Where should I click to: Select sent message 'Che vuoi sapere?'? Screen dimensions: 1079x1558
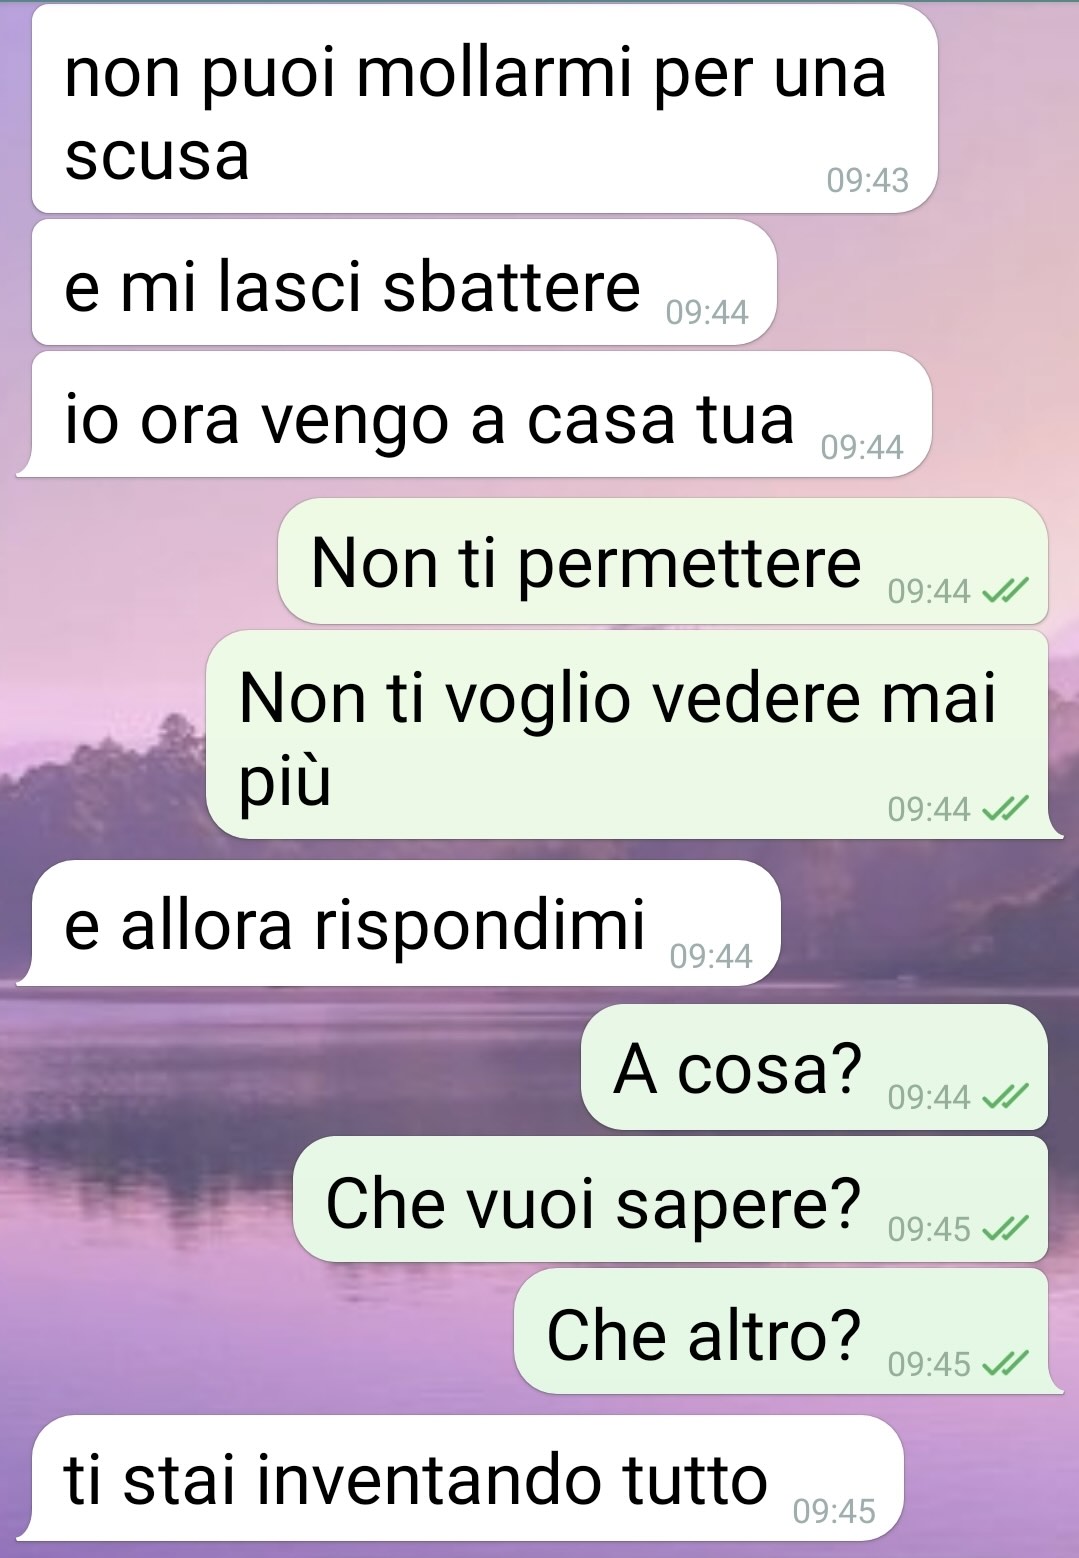670,1199
